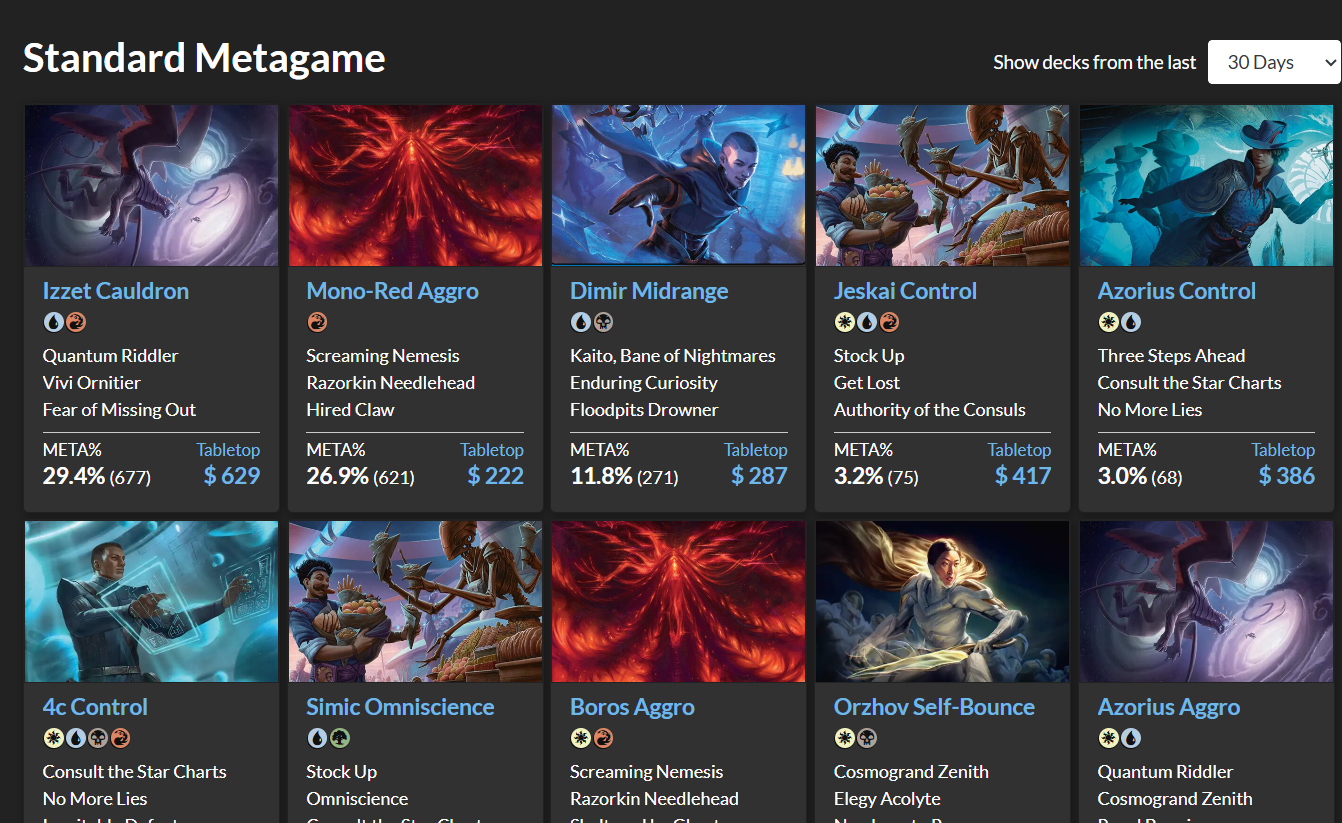The height and width of the screenshot is (823, 1342).
Task: Open the Azorius Control deck link
Action: (x=1176, y=291)
